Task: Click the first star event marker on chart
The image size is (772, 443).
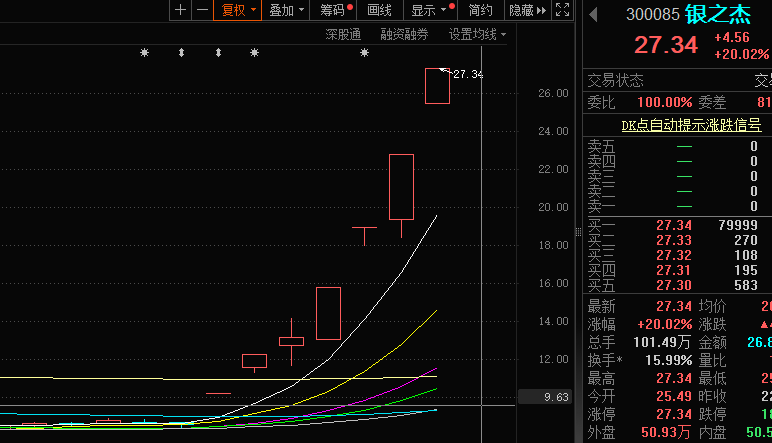Action: click(144, 52)
